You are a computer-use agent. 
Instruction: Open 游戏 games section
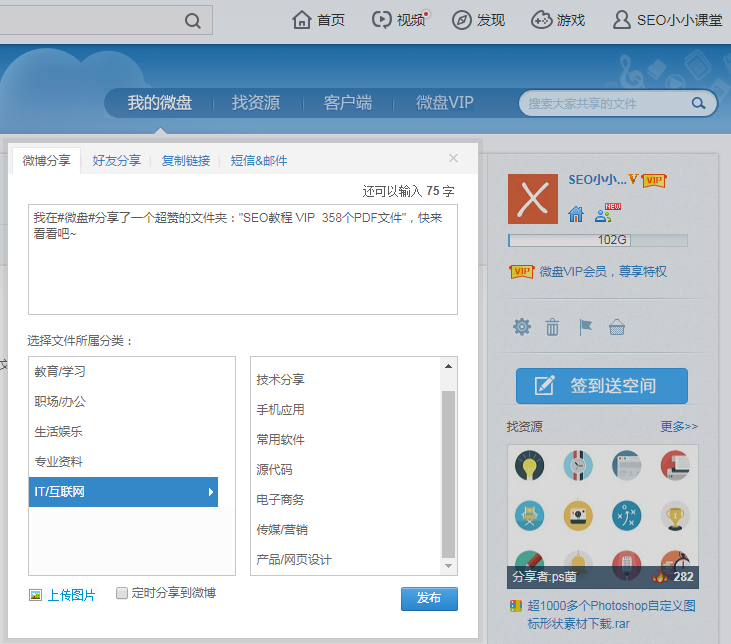coord(558,20)
